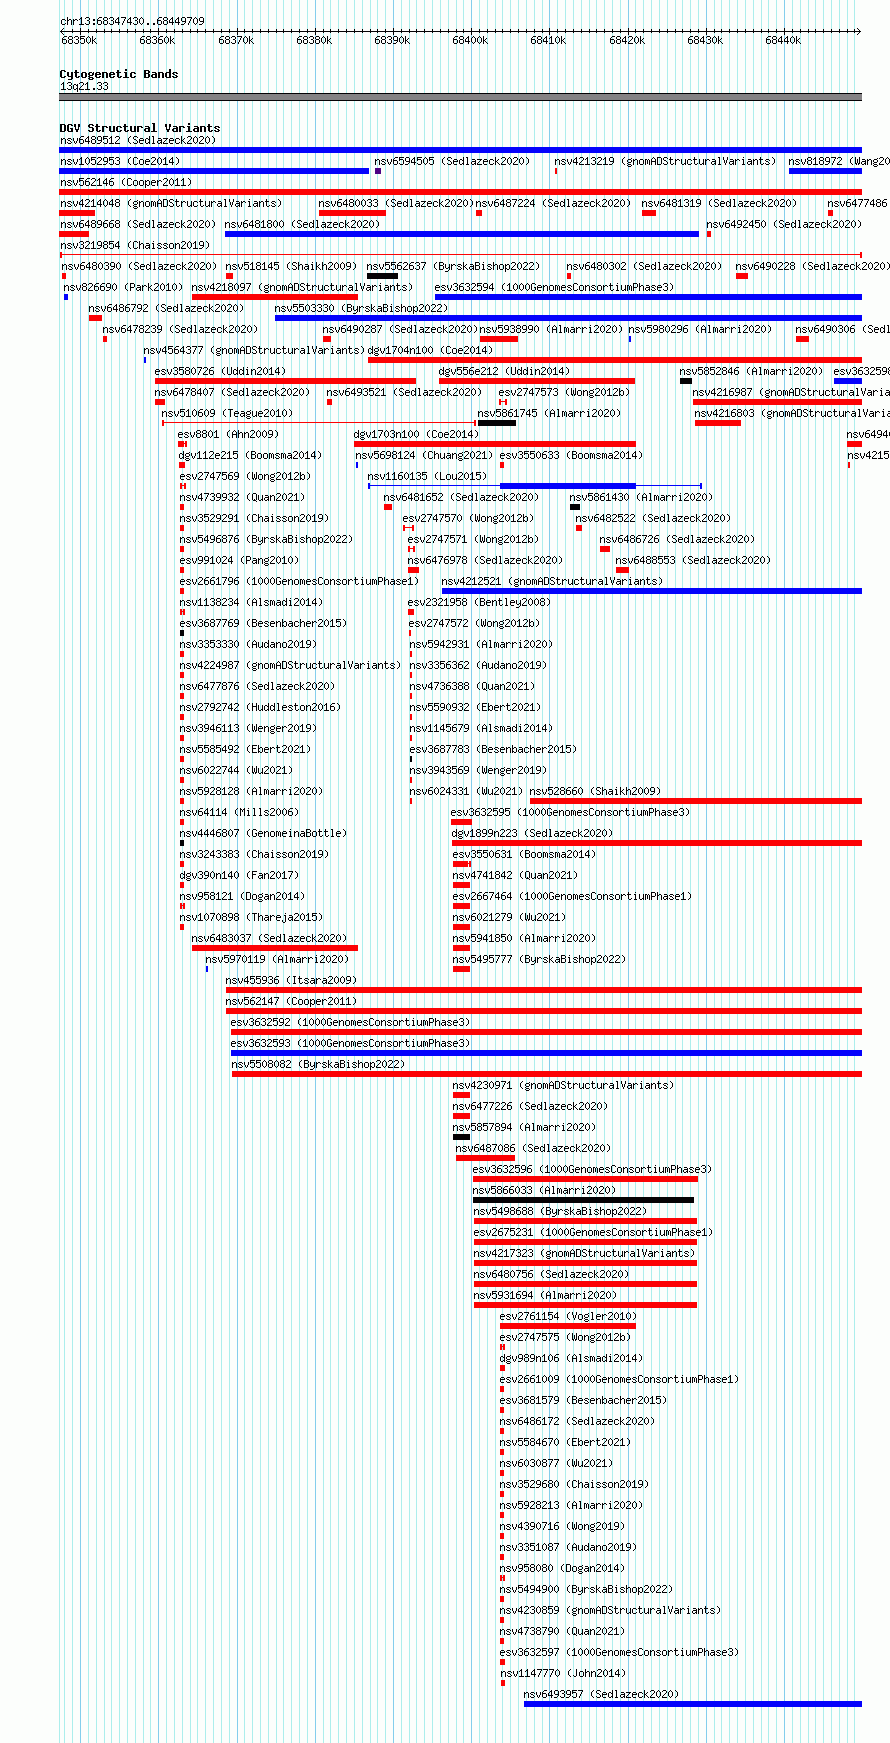Click nsv826690 (Park2010) label
890x1743 pixels.
tap(123, 287)
